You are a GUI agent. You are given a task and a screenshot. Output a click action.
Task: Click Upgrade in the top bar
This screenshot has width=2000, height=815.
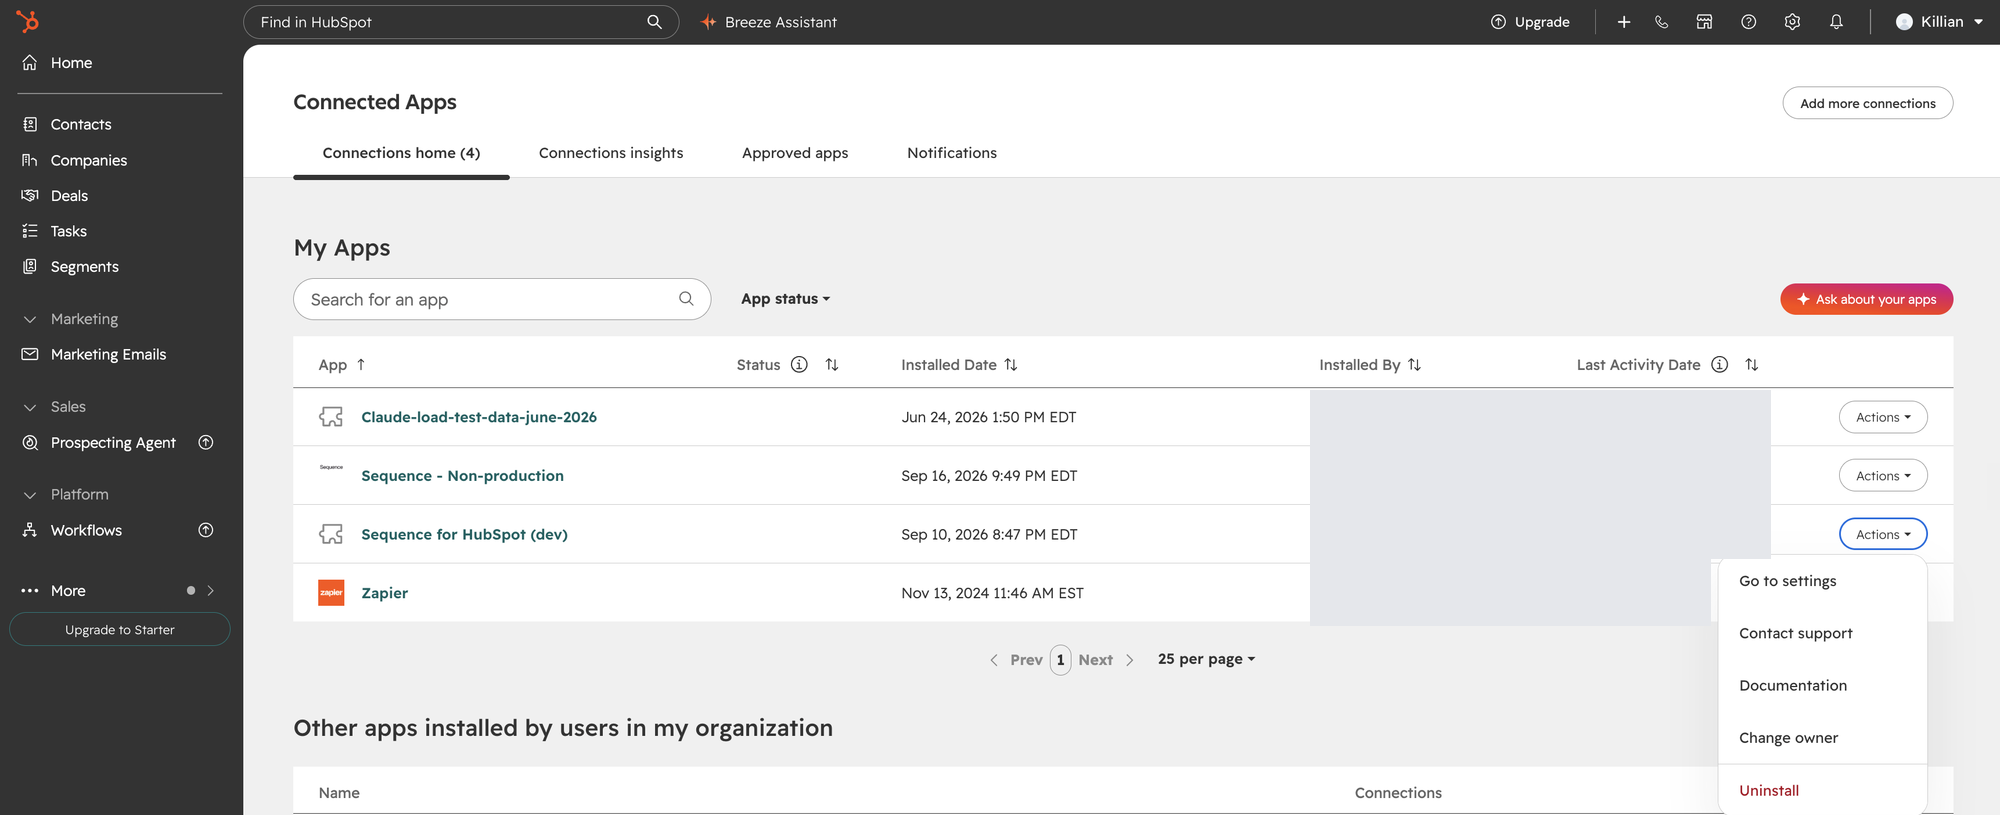coord(1530,22)
